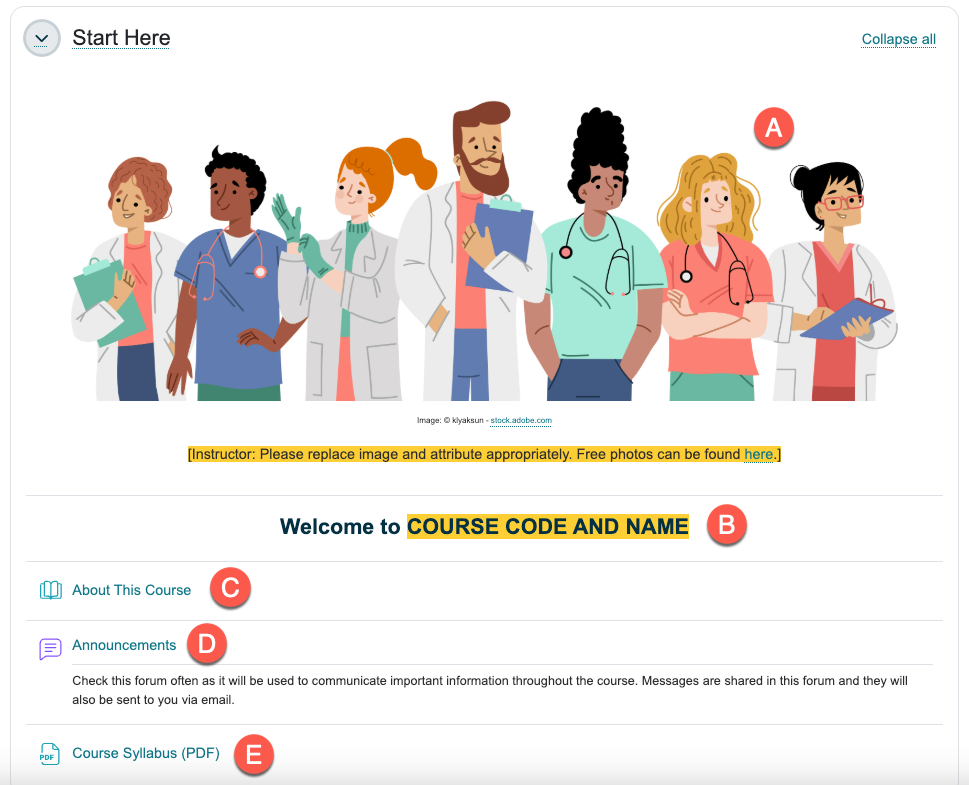The height and width of the screenshot is (785, 969).
Task: Click the Announcements forum description text
Action: point(490,690)
